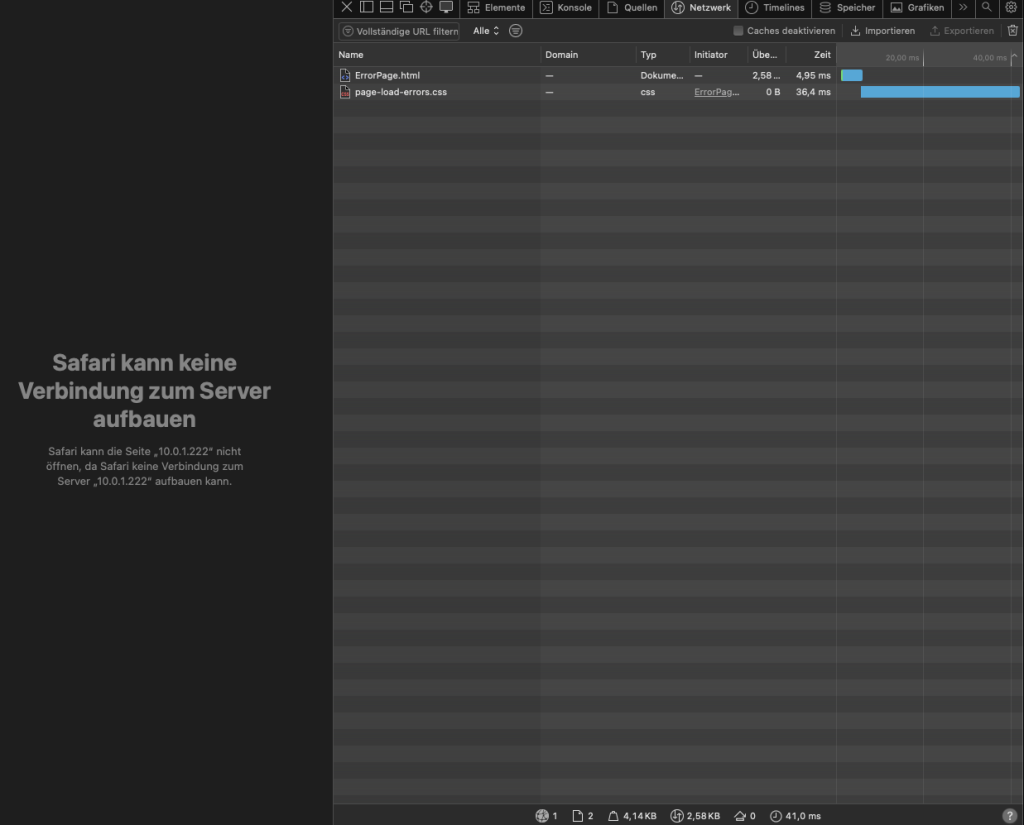Screen dimensions: 1024x825
Task: Switch to the Speicher tab
Action: click(x=847, y=8)
